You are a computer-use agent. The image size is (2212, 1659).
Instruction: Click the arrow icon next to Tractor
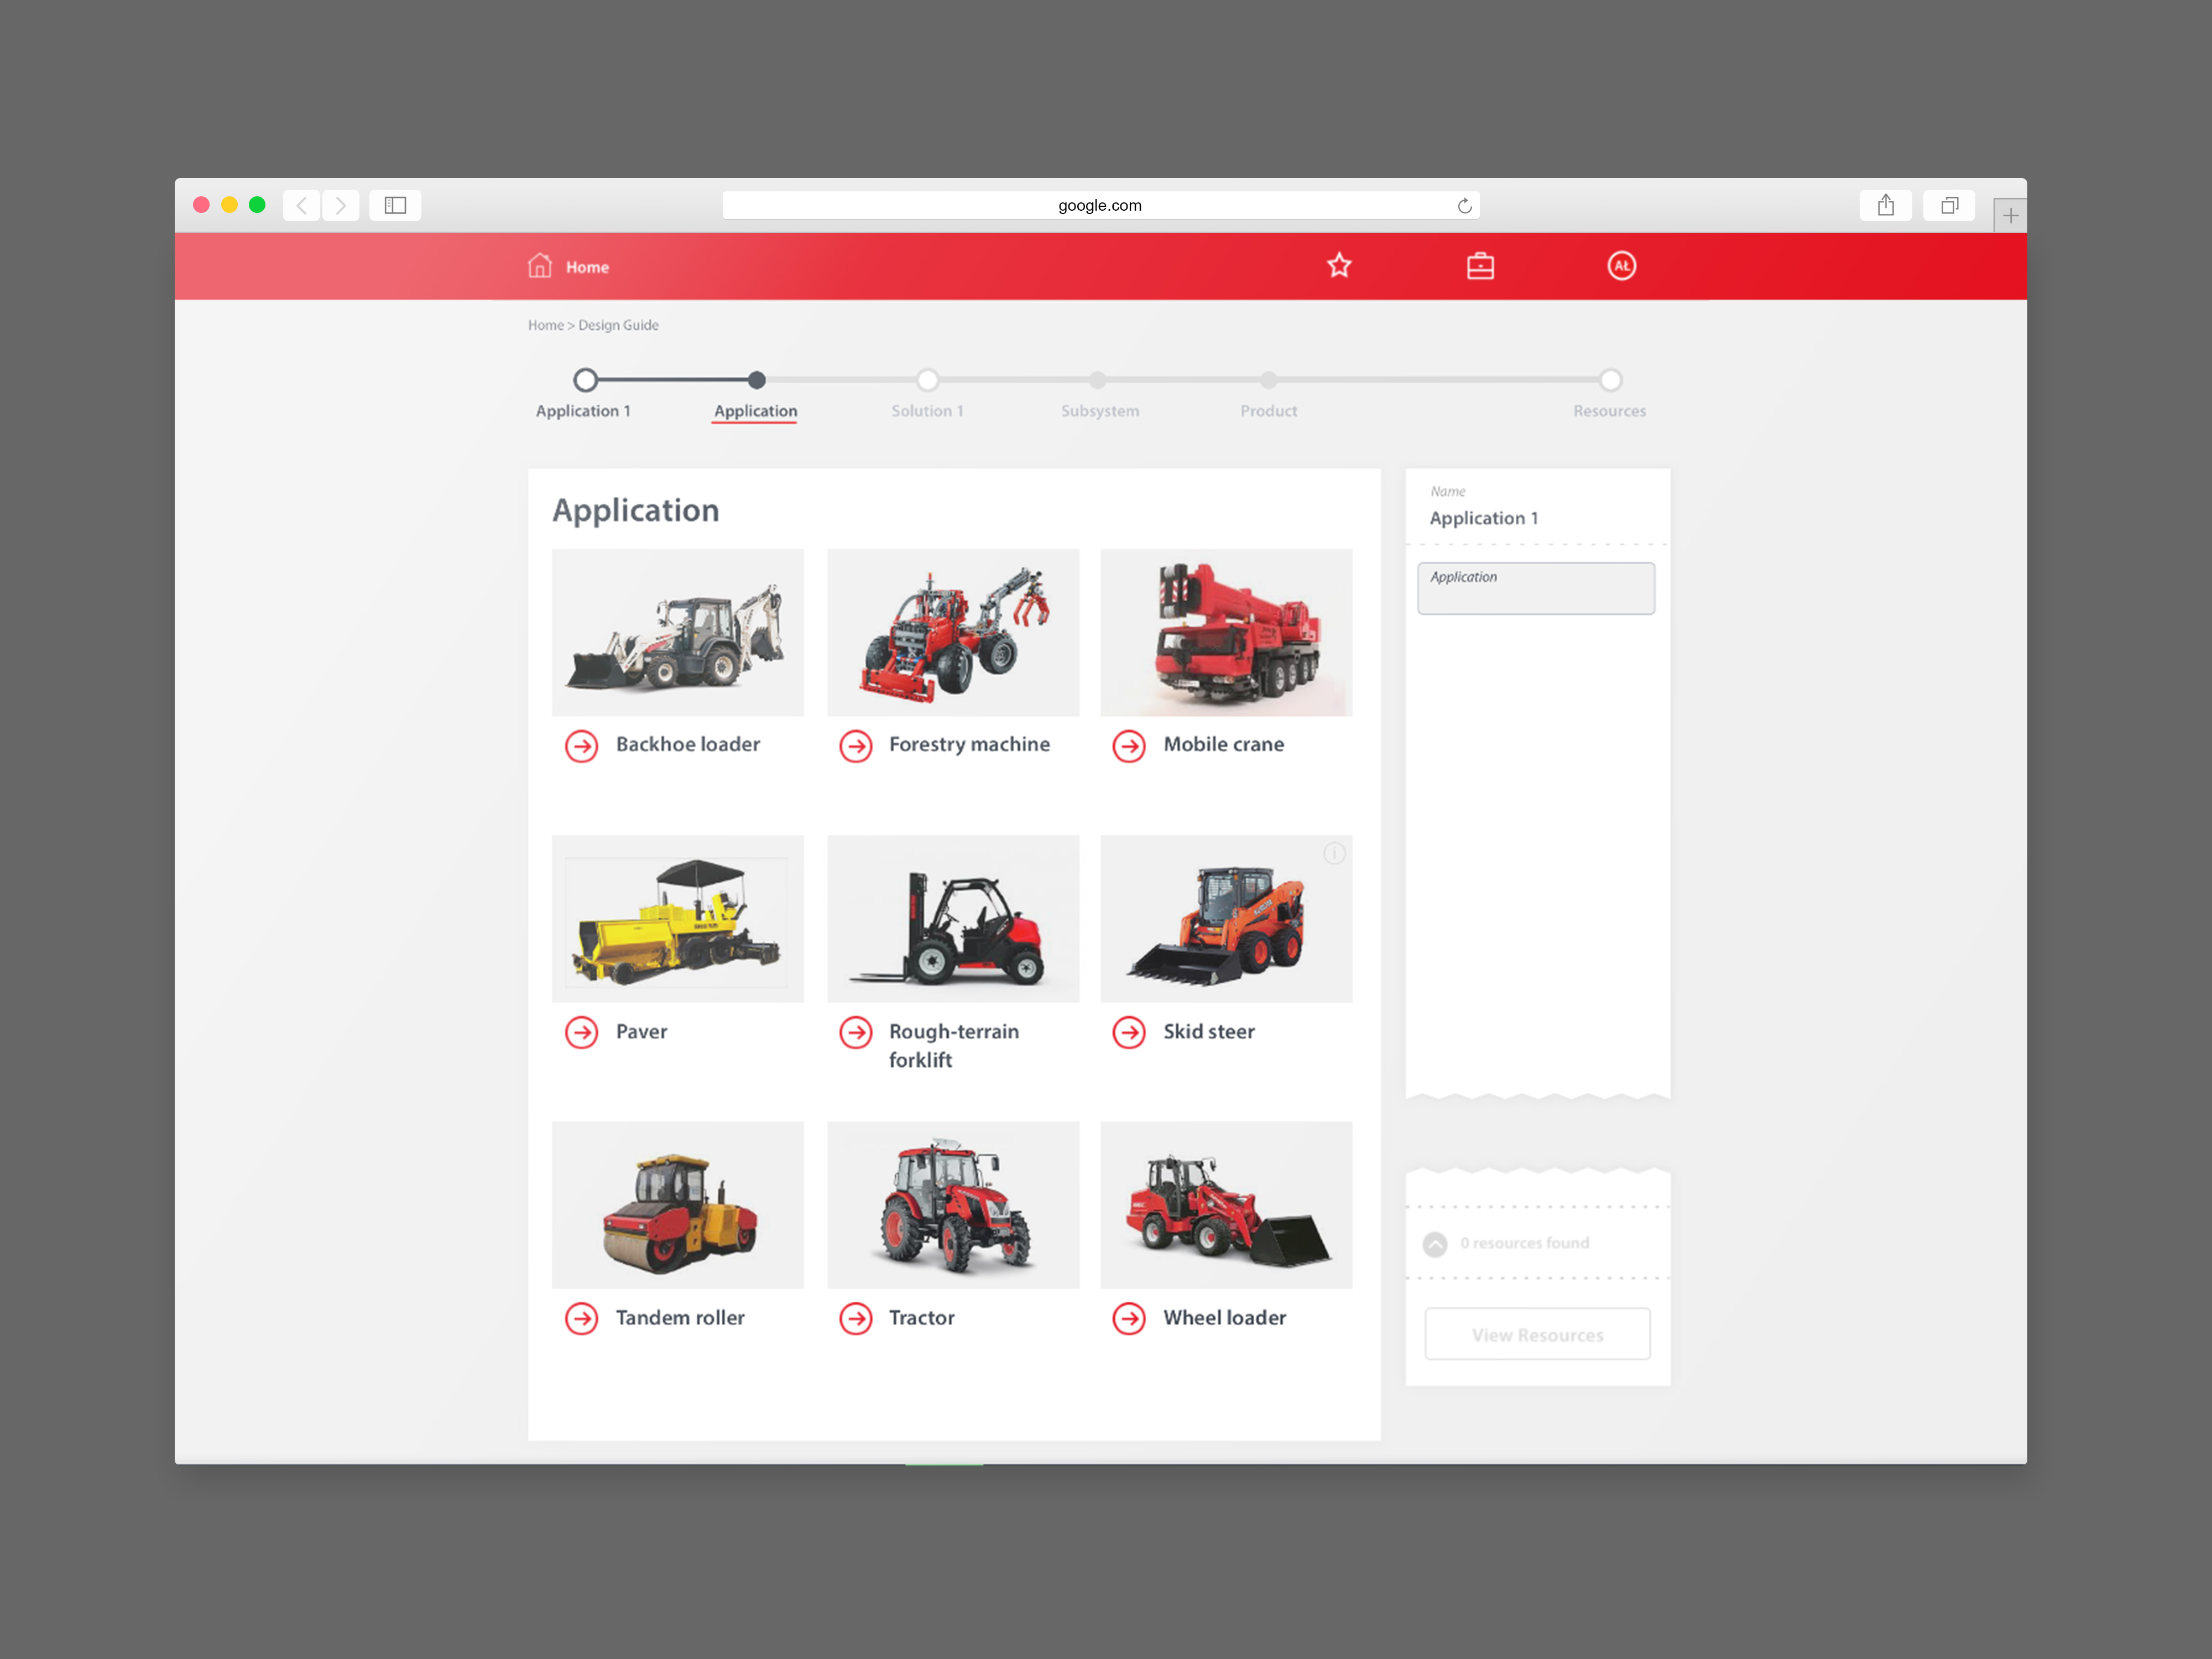pos(856,1319)
